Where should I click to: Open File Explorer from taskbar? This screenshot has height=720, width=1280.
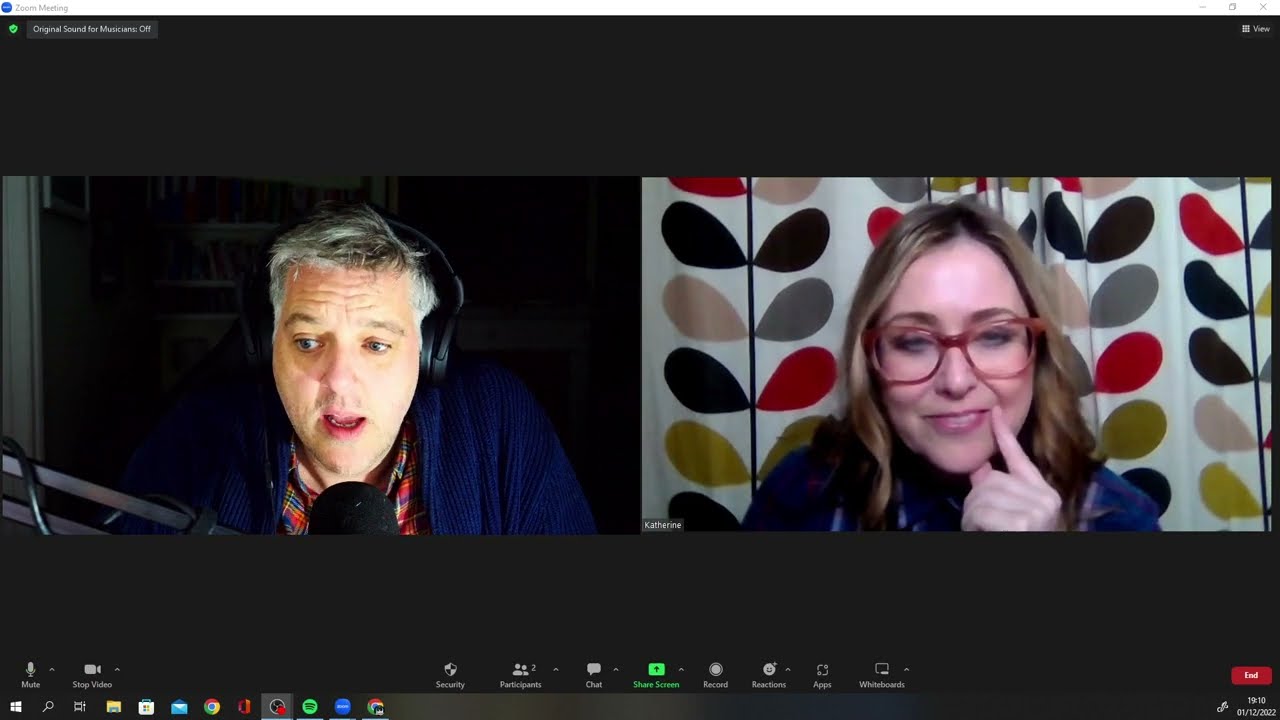click(113, 707)
